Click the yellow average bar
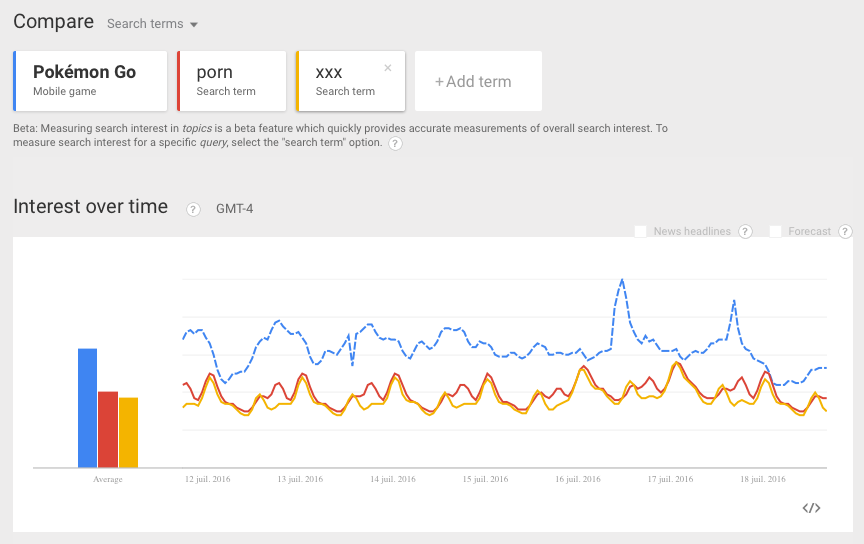The image size is (864, 544). 128,432
